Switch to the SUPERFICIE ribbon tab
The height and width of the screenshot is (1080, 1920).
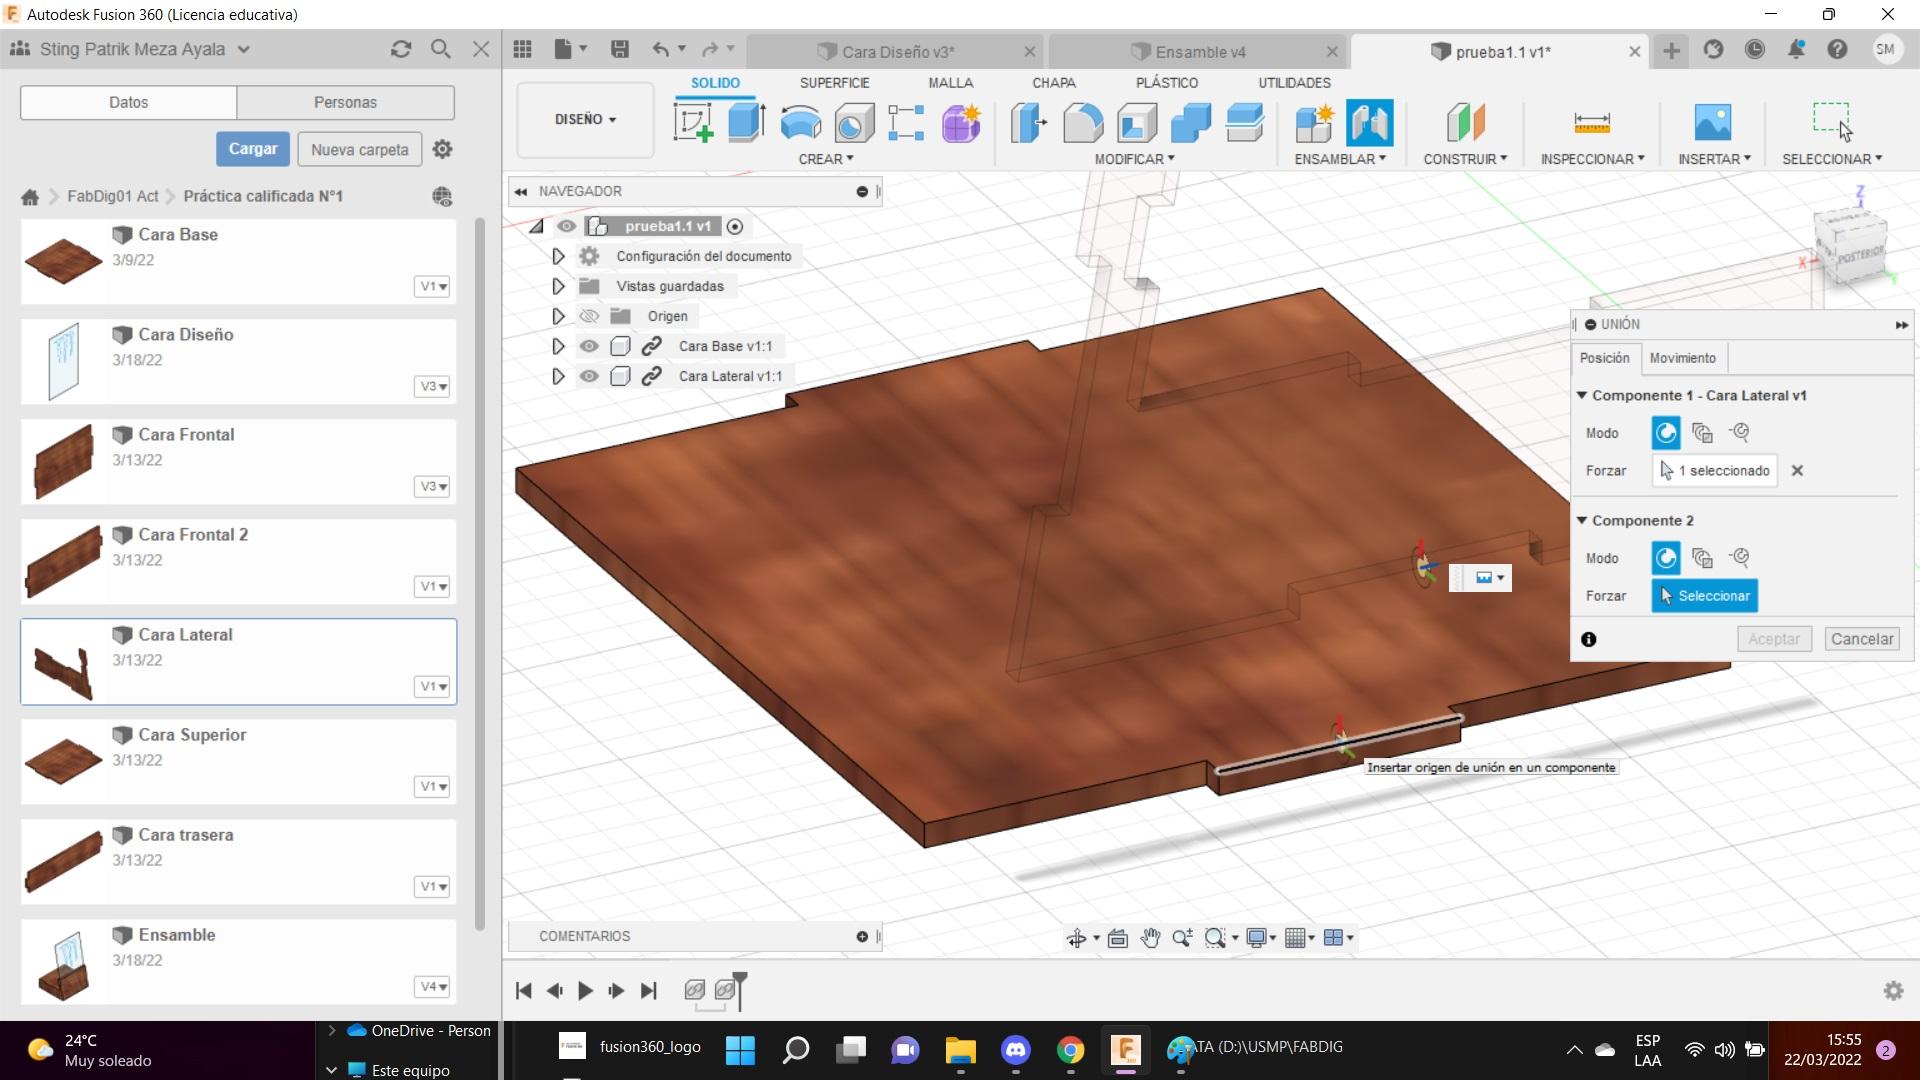click(x=834, y=83)
